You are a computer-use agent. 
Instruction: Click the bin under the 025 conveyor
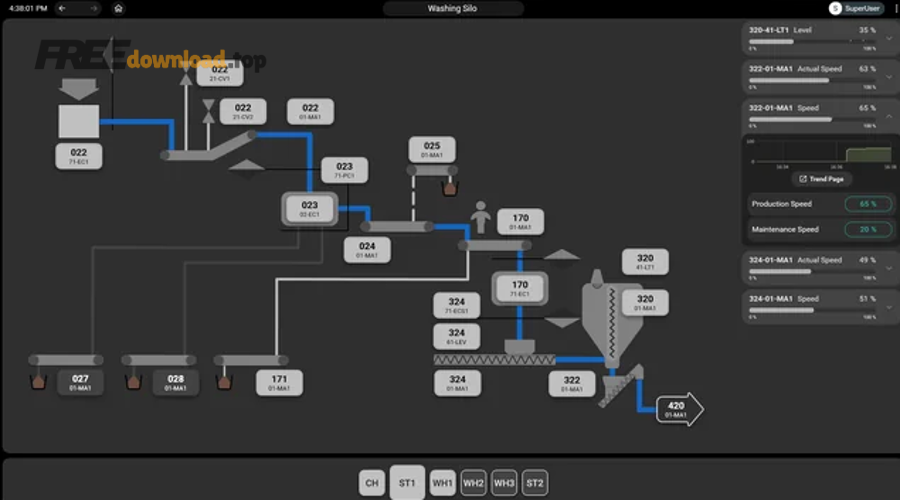click(x=450, y=188)
